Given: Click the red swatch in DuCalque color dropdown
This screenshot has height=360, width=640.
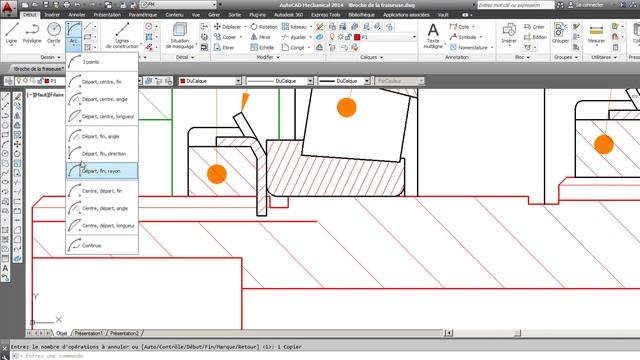Looking at the screenshot, I should click(x=182, y=81).
